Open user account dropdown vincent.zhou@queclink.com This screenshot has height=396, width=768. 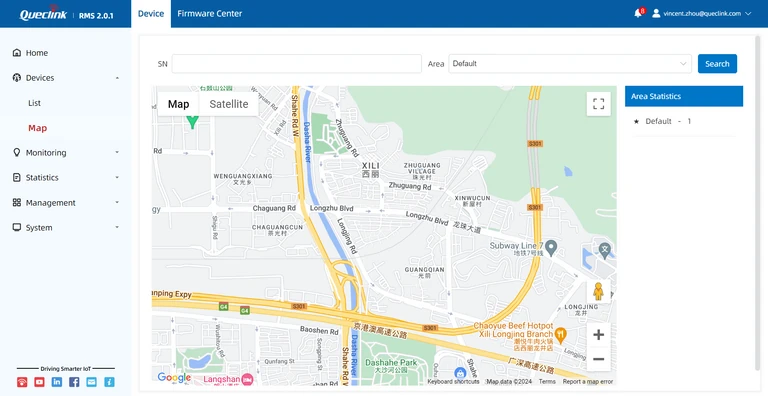coord(702,14)
